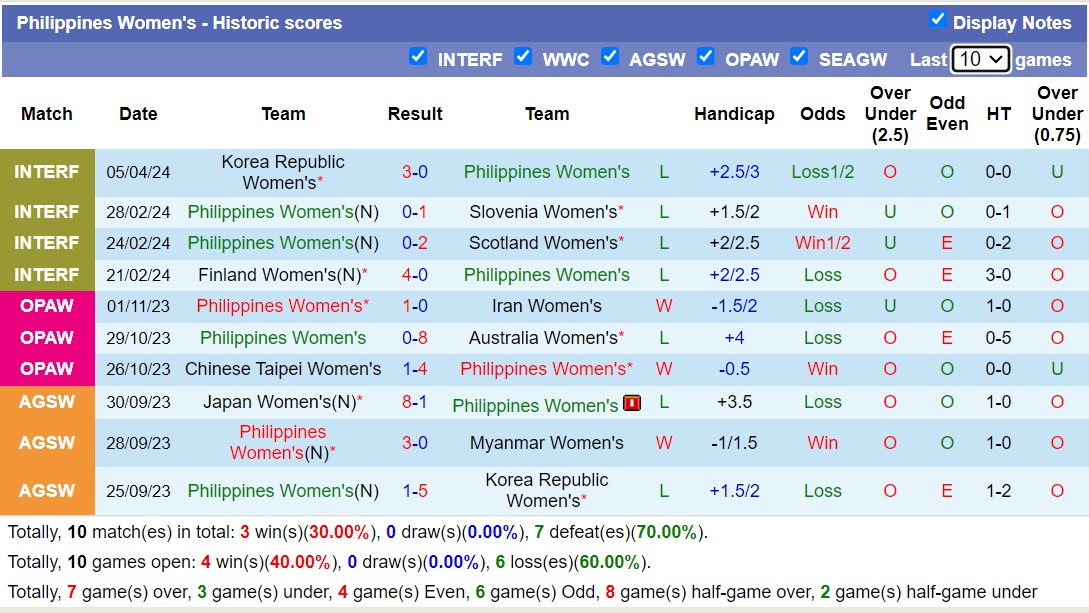Screen dimensions: 1089x613
Task: Open the Scotland Women's team page
Action: click(x=543, y=243)
